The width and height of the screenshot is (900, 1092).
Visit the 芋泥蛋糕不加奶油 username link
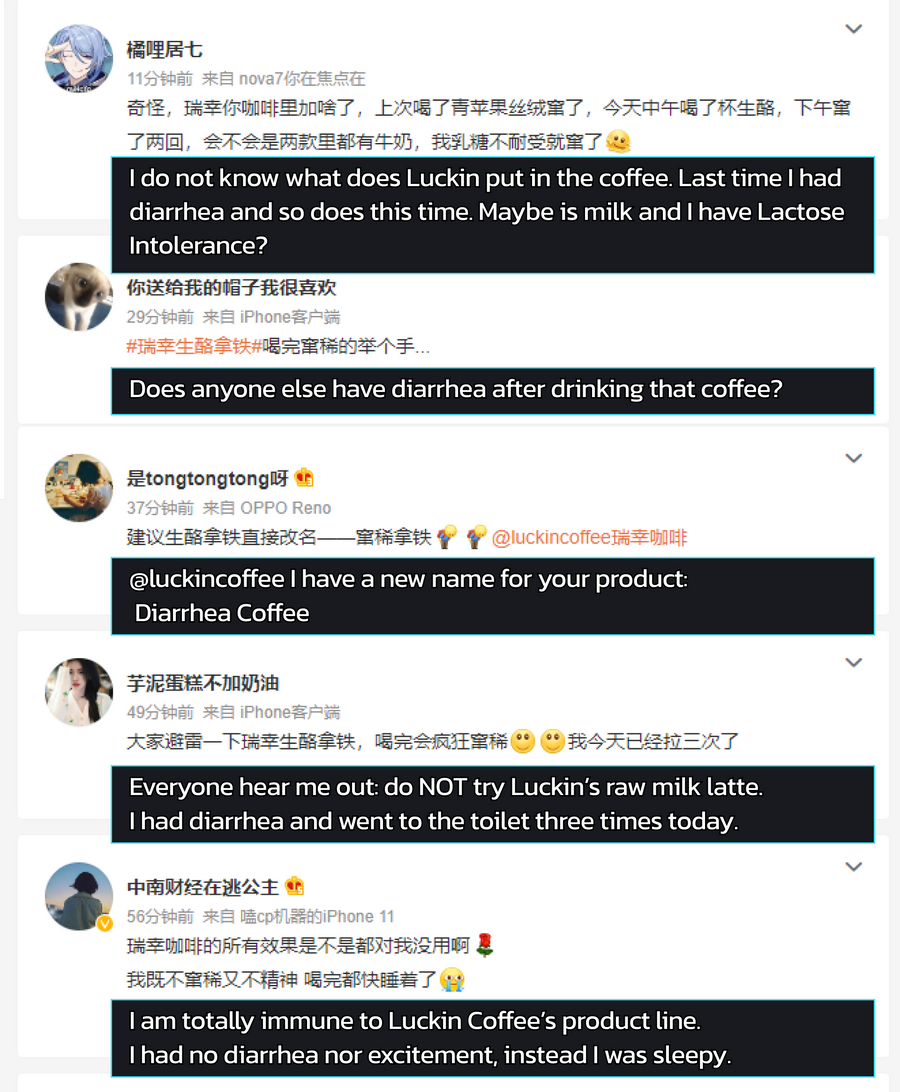(203, 683)
